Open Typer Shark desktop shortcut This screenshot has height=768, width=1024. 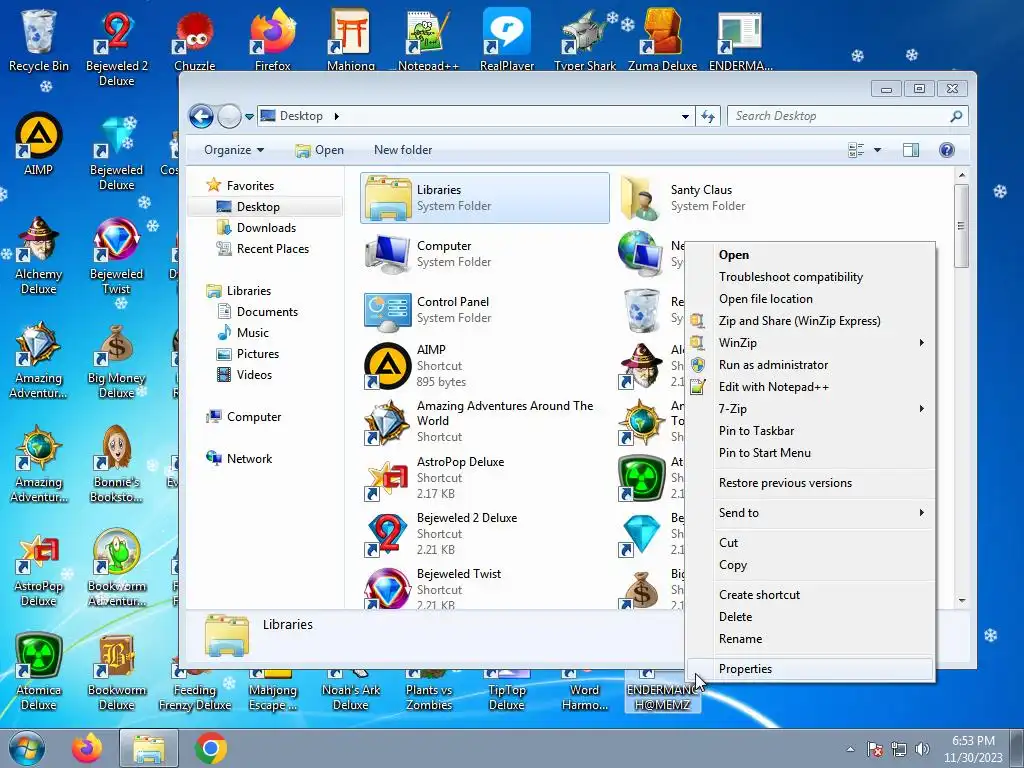pos(584,39)
